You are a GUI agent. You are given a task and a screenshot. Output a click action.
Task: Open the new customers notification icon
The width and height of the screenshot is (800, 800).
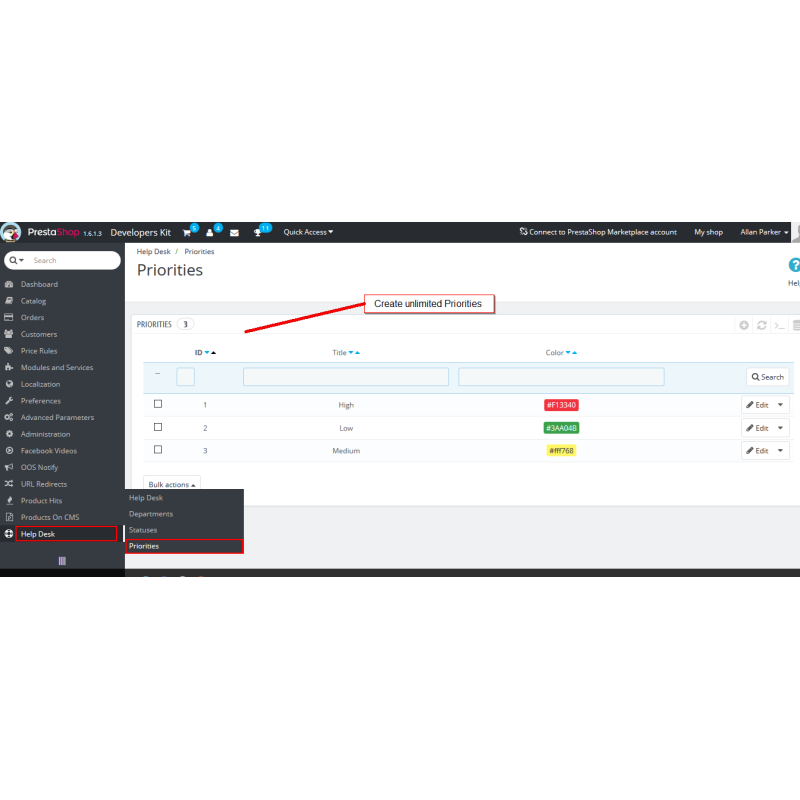(x=210, y=233)
